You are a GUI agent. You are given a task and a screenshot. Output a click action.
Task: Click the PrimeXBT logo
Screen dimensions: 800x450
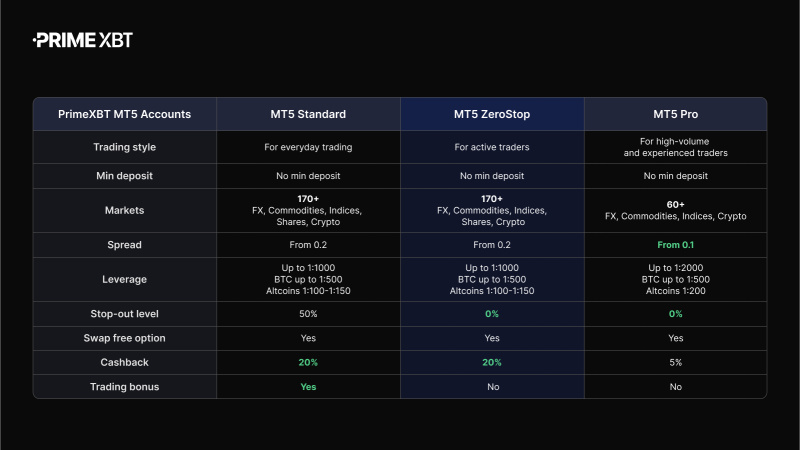tap(83, 40)
